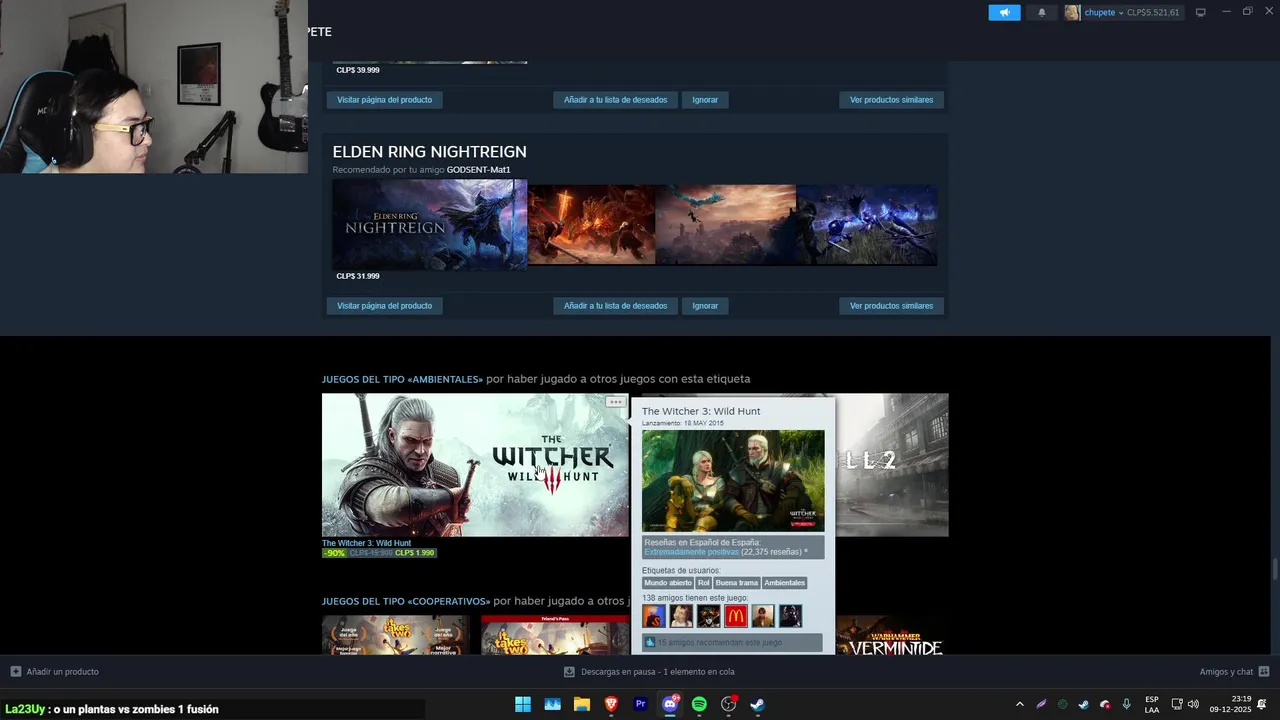Screen dimensions: 1280x720
Task: Launch Brave browser from the taskbar
Action: click(611, 704)
